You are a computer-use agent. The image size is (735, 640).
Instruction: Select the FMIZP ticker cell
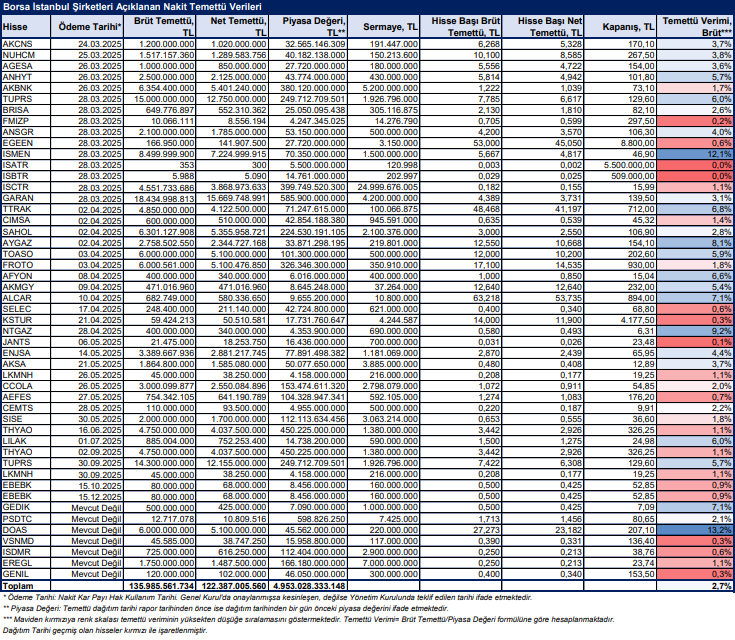(26, 121)
